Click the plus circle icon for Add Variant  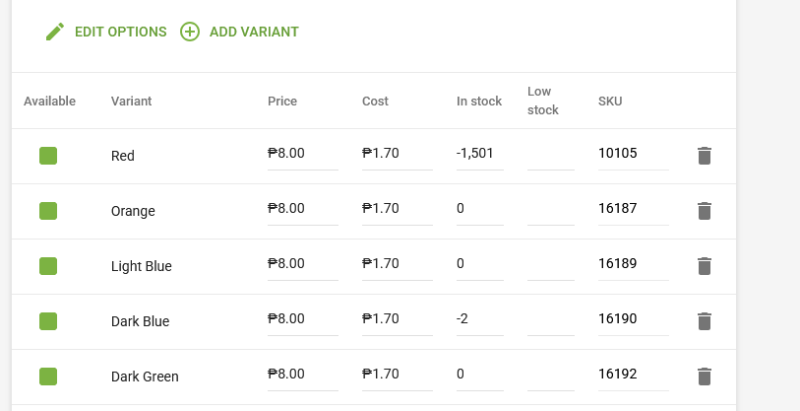point(190,32)
